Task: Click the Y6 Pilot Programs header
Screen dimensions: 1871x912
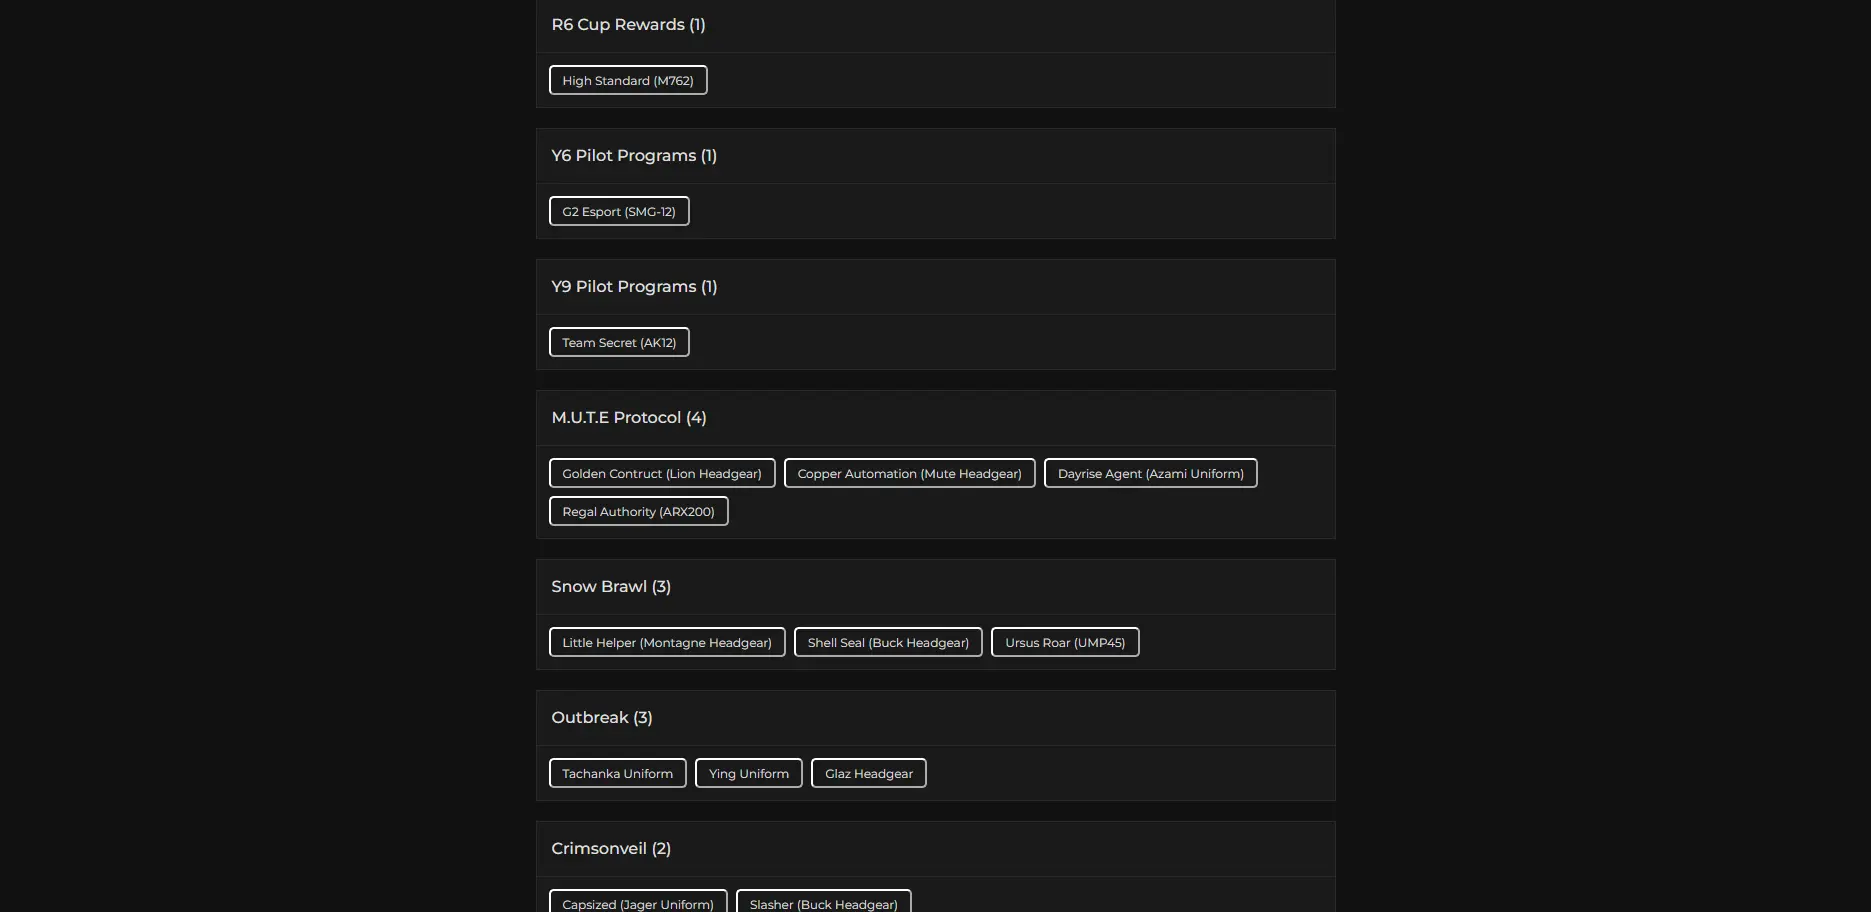Action: click(x=634, y=156)
